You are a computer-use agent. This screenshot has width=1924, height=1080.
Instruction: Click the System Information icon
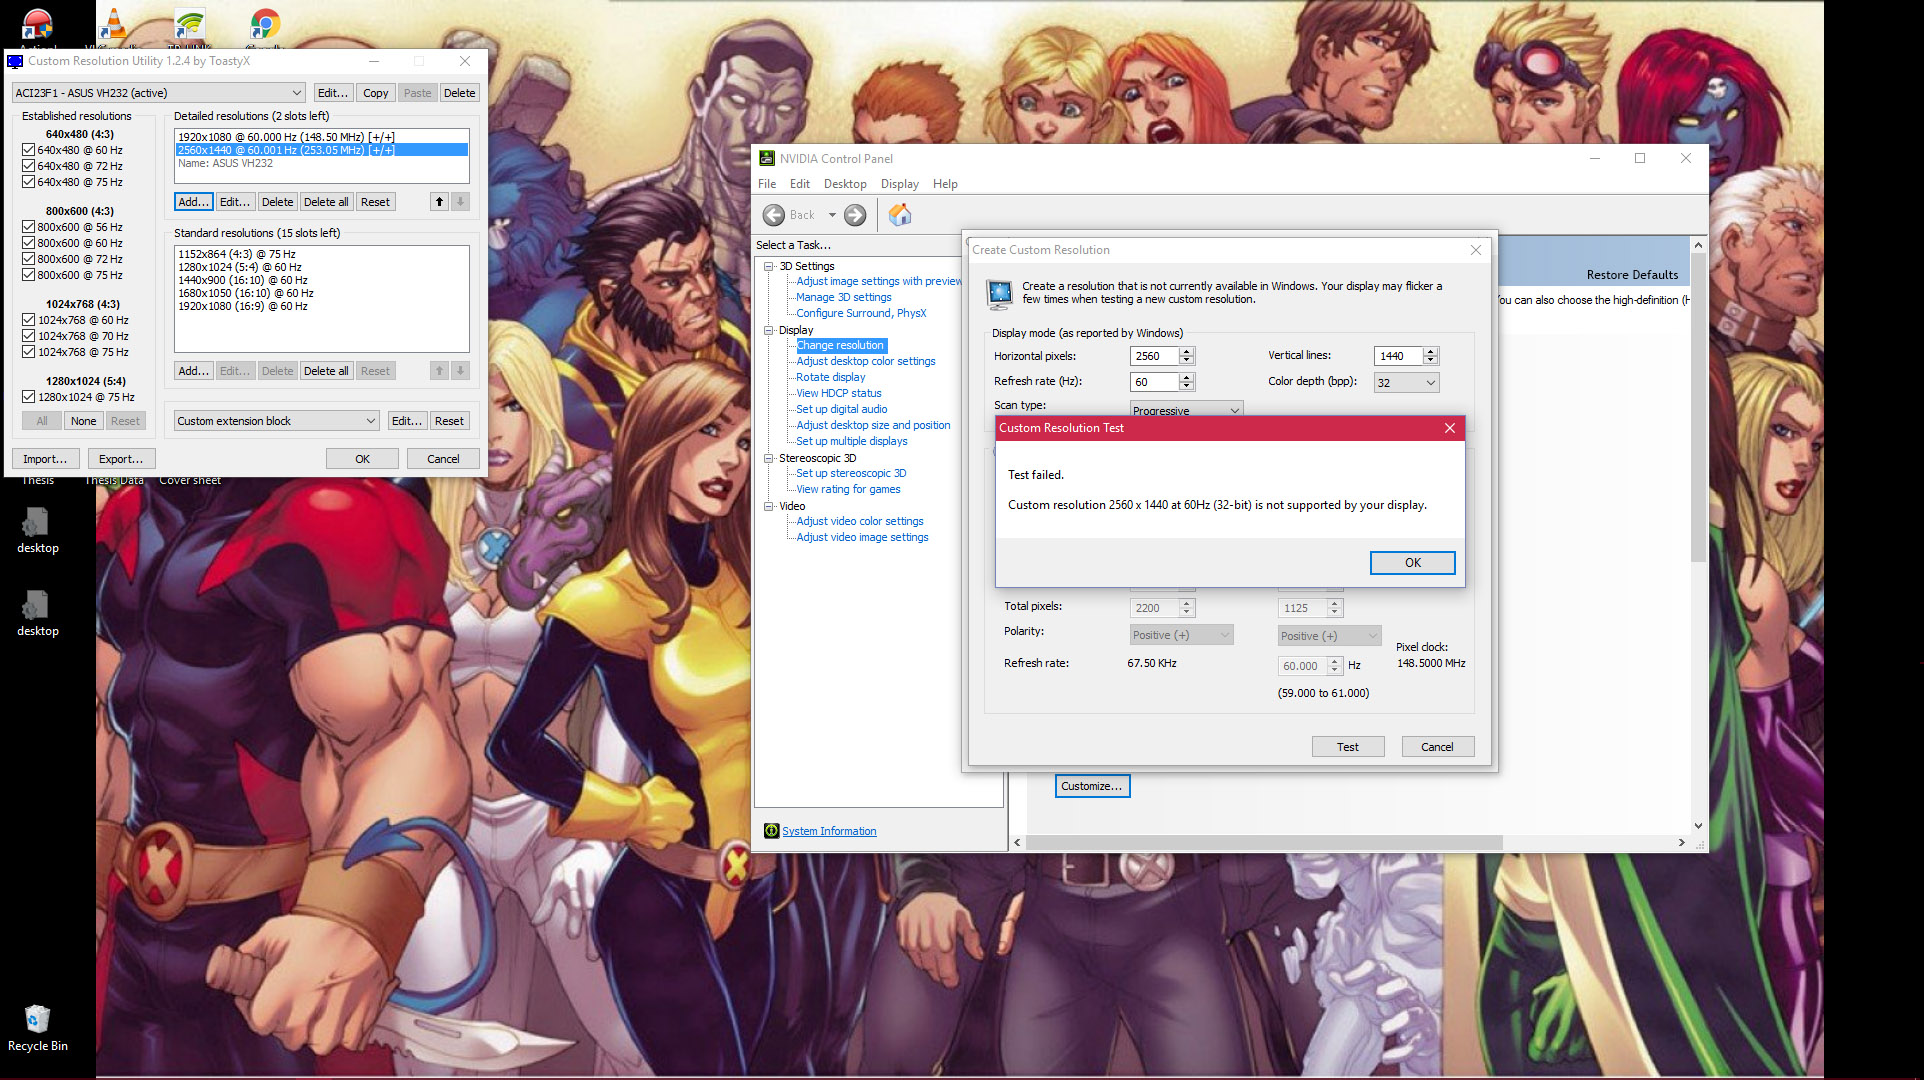coord(771,831)
